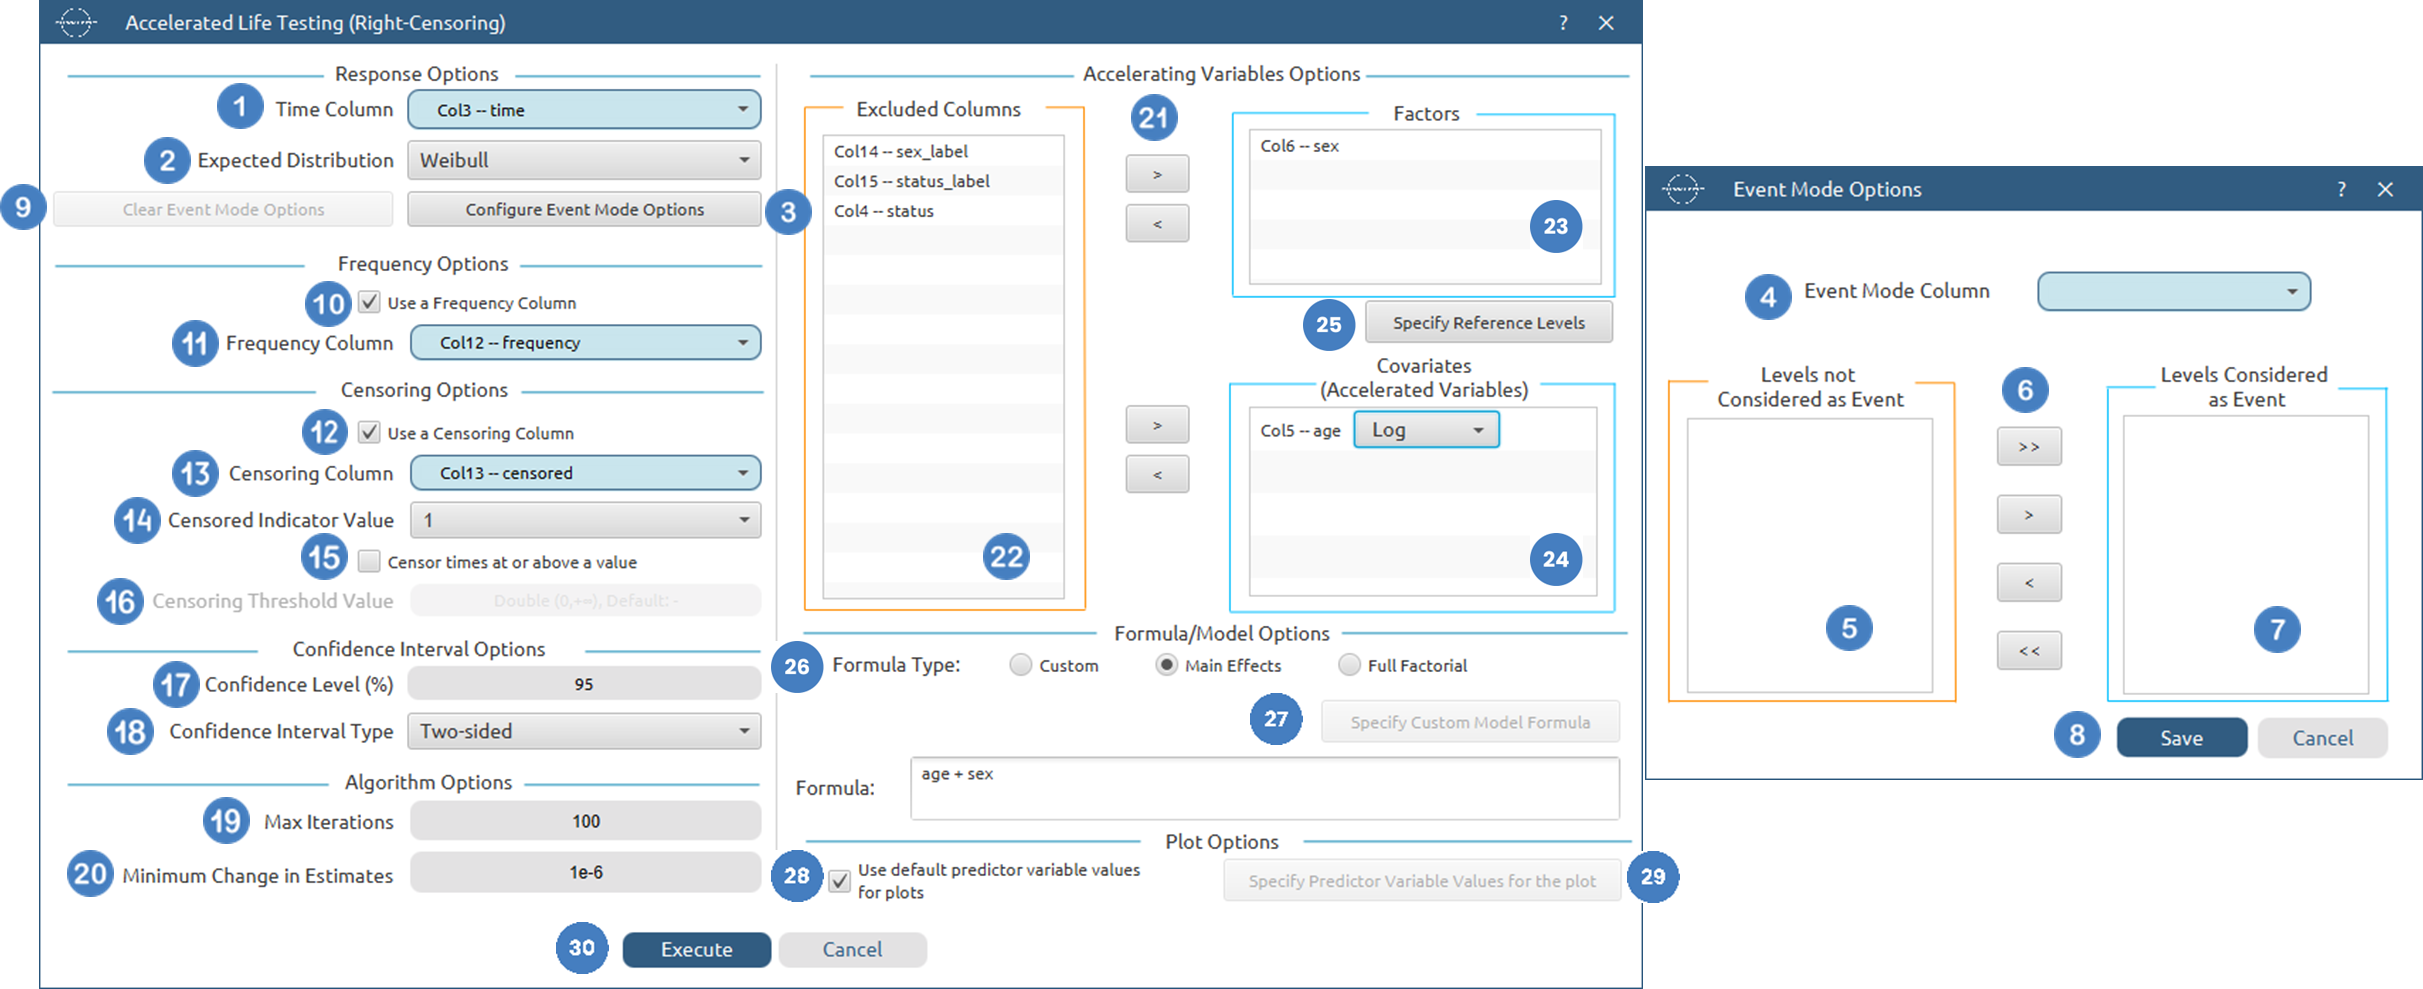Move selected column into Covariates with > button
Viewport: 2423px width, 989px height.
pos(1157,425)
